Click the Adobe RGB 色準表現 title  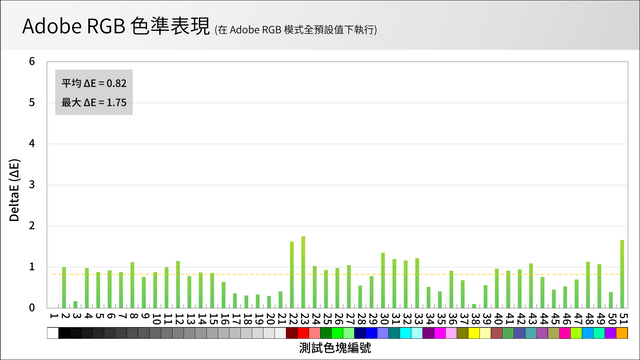pyautogui.click(x=116, y=26)
